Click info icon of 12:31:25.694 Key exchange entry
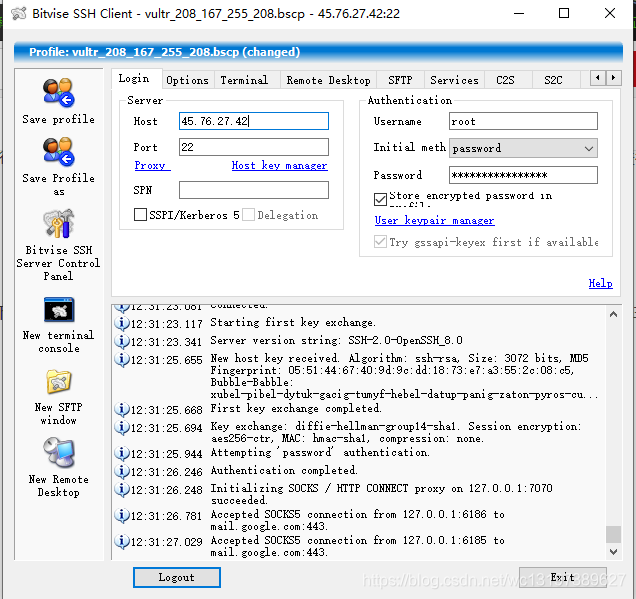 pyautogui.click(x=122, y=427)
